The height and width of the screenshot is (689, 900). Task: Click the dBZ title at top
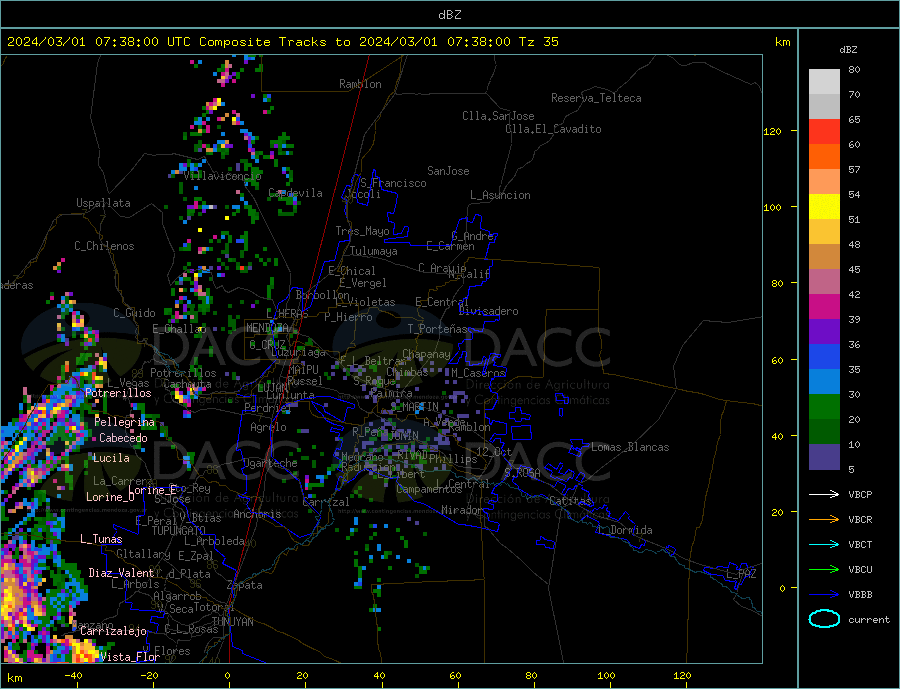(449, 15)
